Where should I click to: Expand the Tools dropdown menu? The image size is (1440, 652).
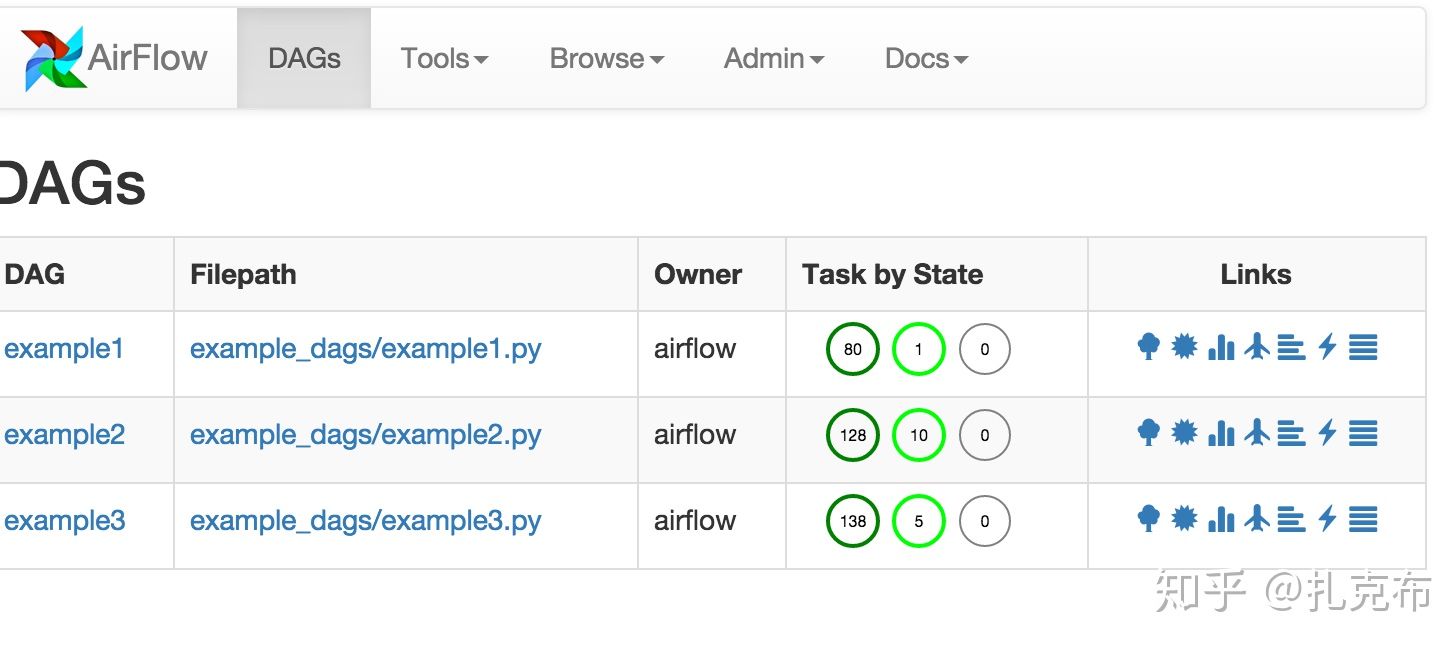[444, 58]
